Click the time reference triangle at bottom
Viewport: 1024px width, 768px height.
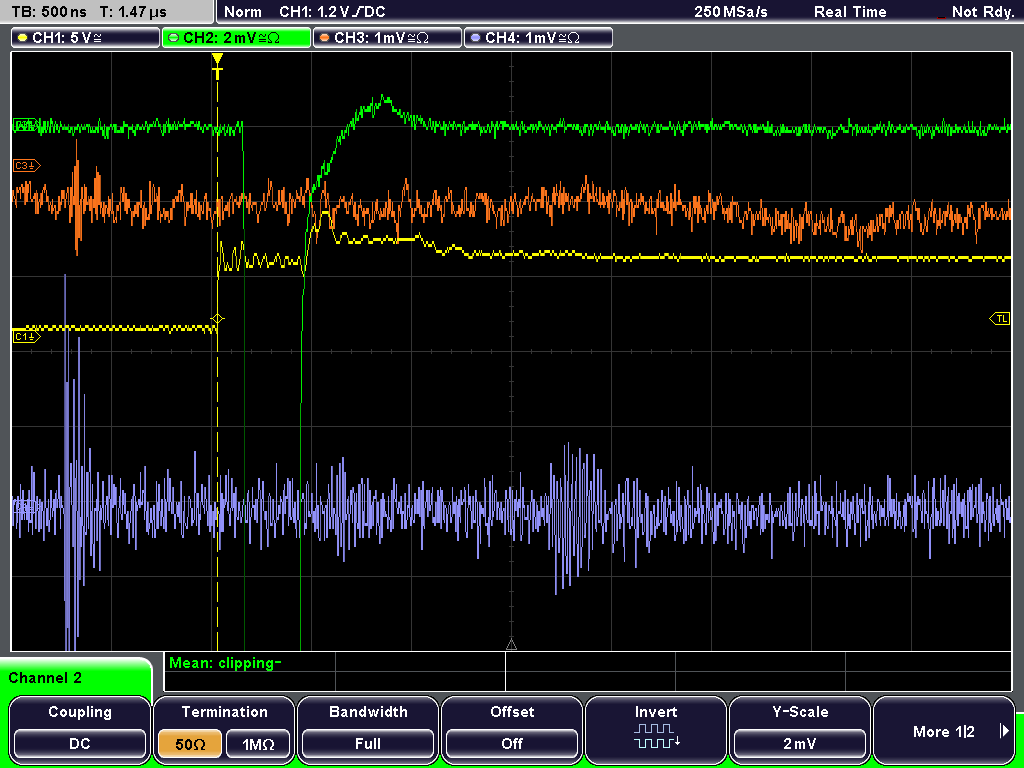click(x=511, y=645)
